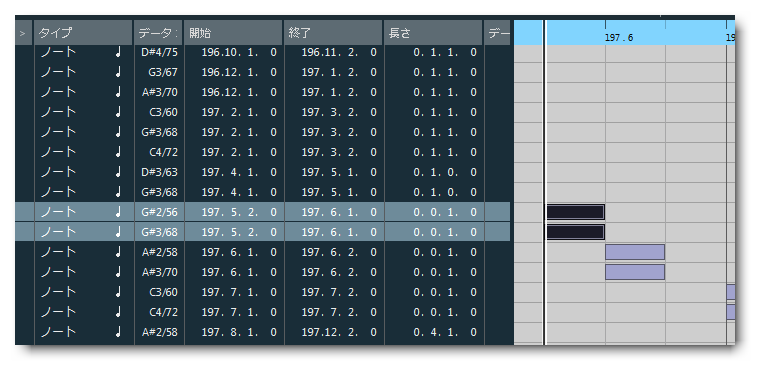Select the black G#3/68 note bar in the event display
This screenshot has height=372, width=762.
tap(575, 232)
